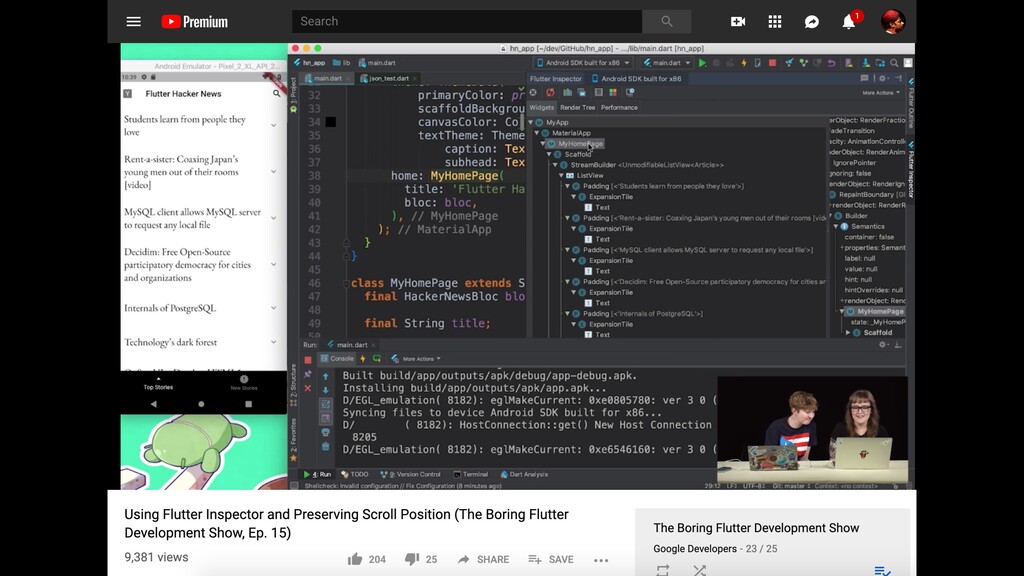The height and width of the screenshot is (576, 1024).
Task: Click the SAVE button below the video
Action: 551,559
